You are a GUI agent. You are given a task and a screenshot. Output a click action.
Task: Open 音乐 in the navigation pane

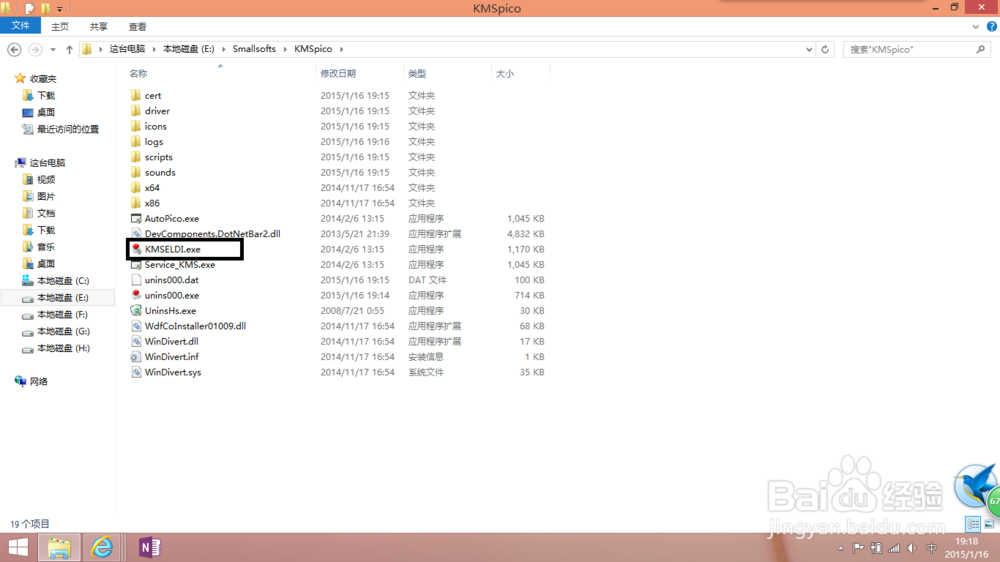coord(46,247)
